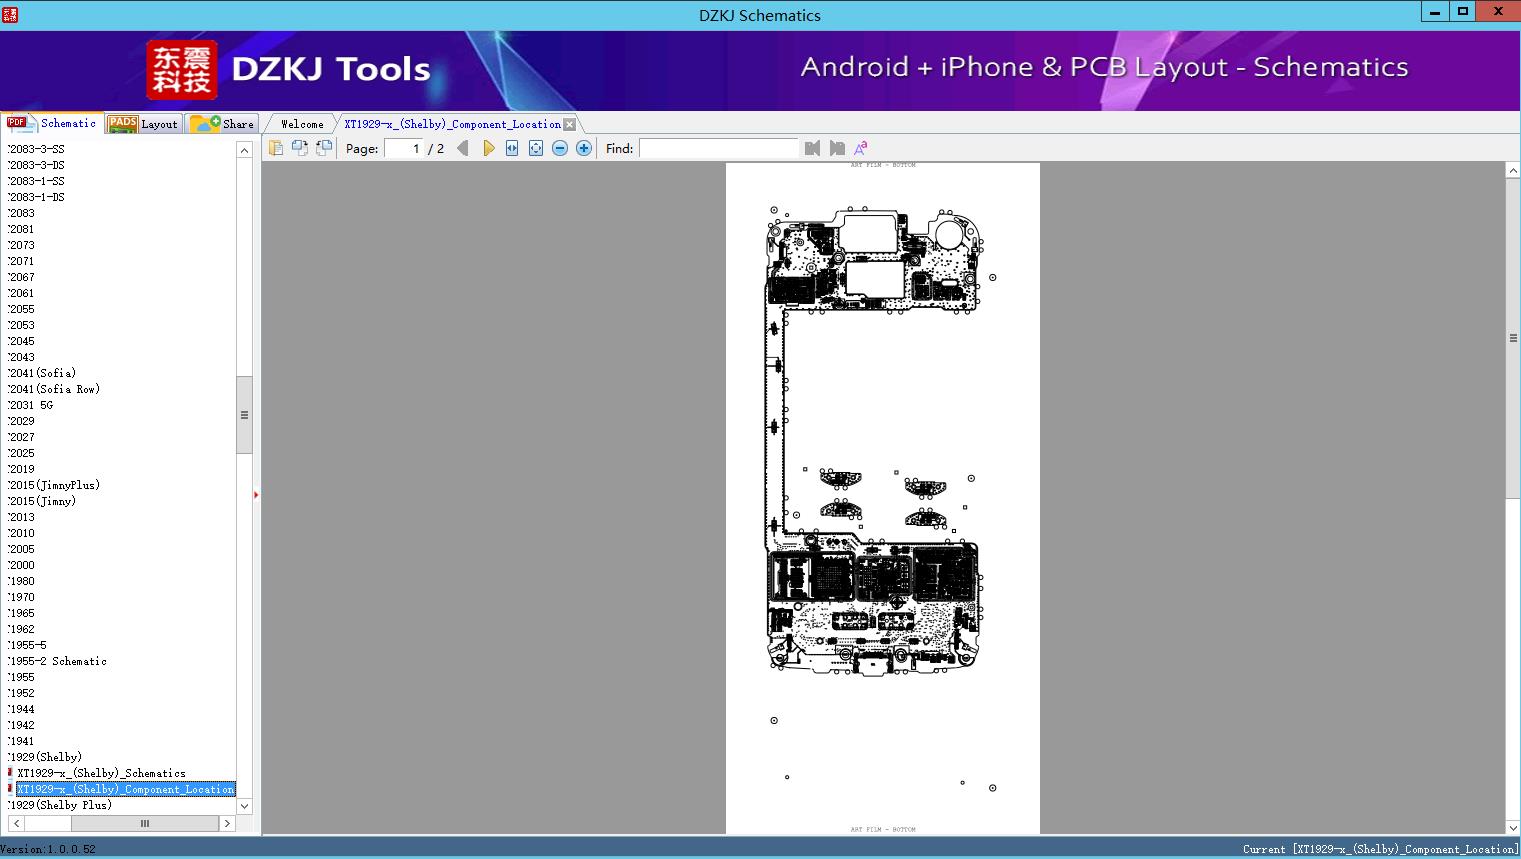Image resolution: width=1521 pixels, height=859 pixels.
Task: Select the 1955-2 Schematic entry
Action: click(x=57, y=661)
